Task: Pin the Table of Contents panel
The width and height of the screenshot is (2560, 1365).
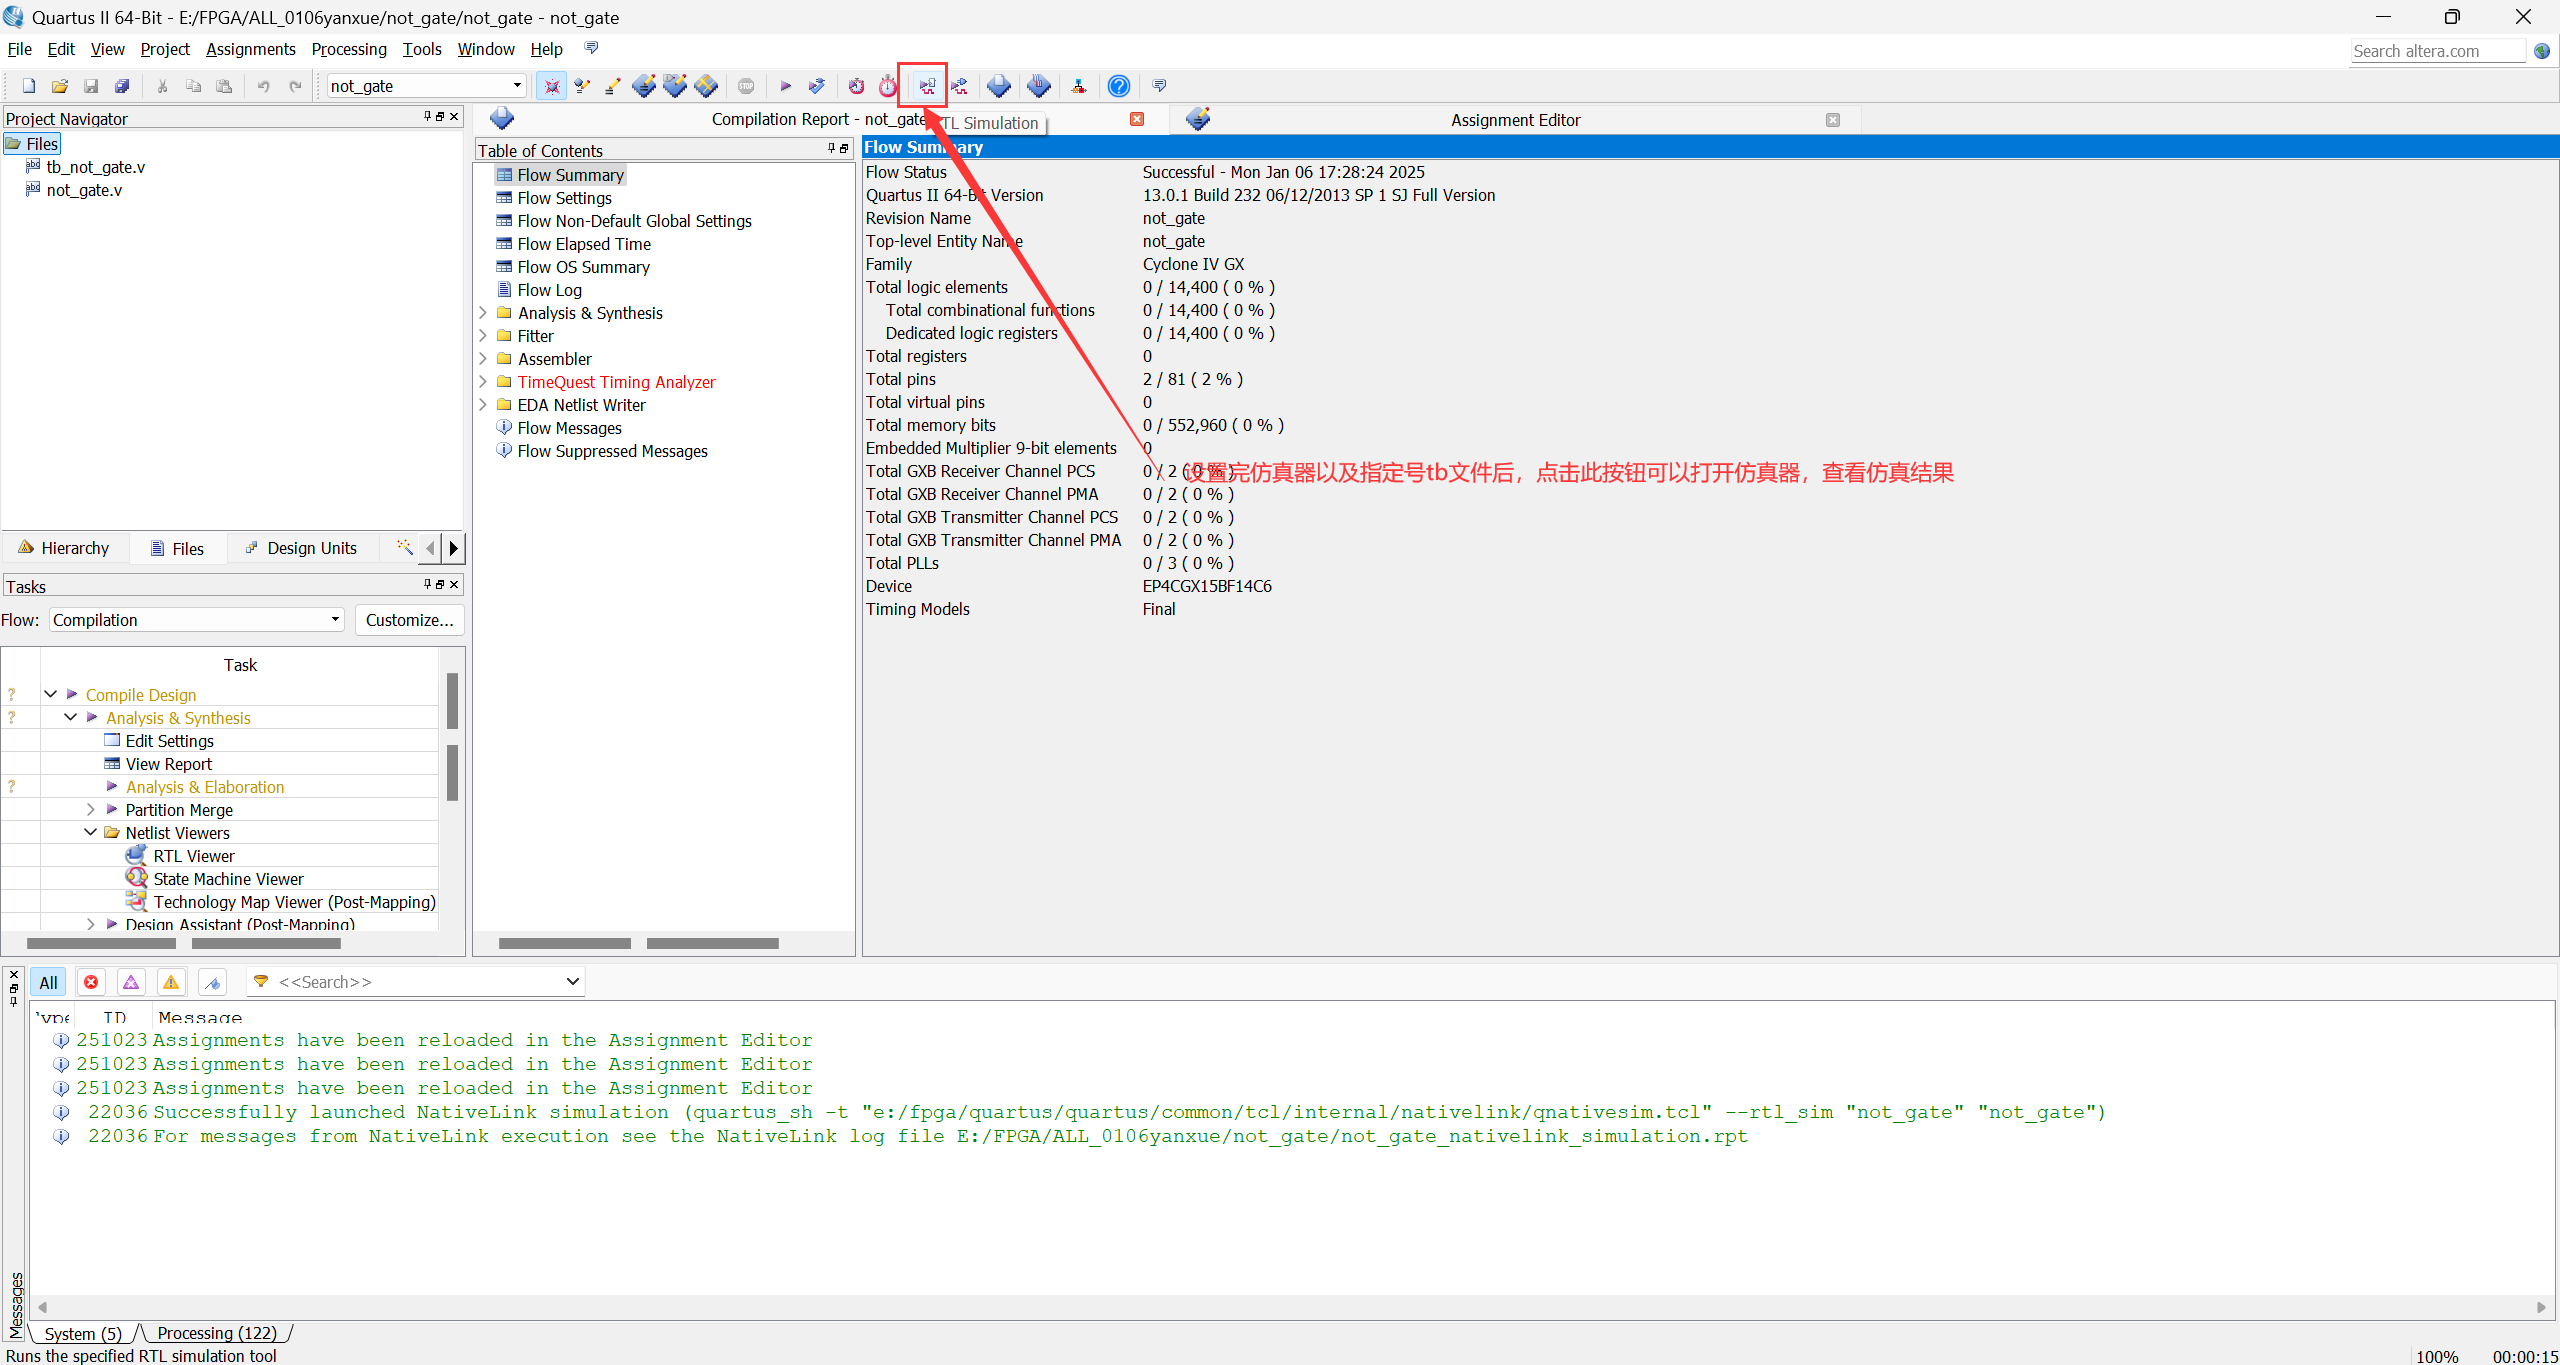Action: 832,149
